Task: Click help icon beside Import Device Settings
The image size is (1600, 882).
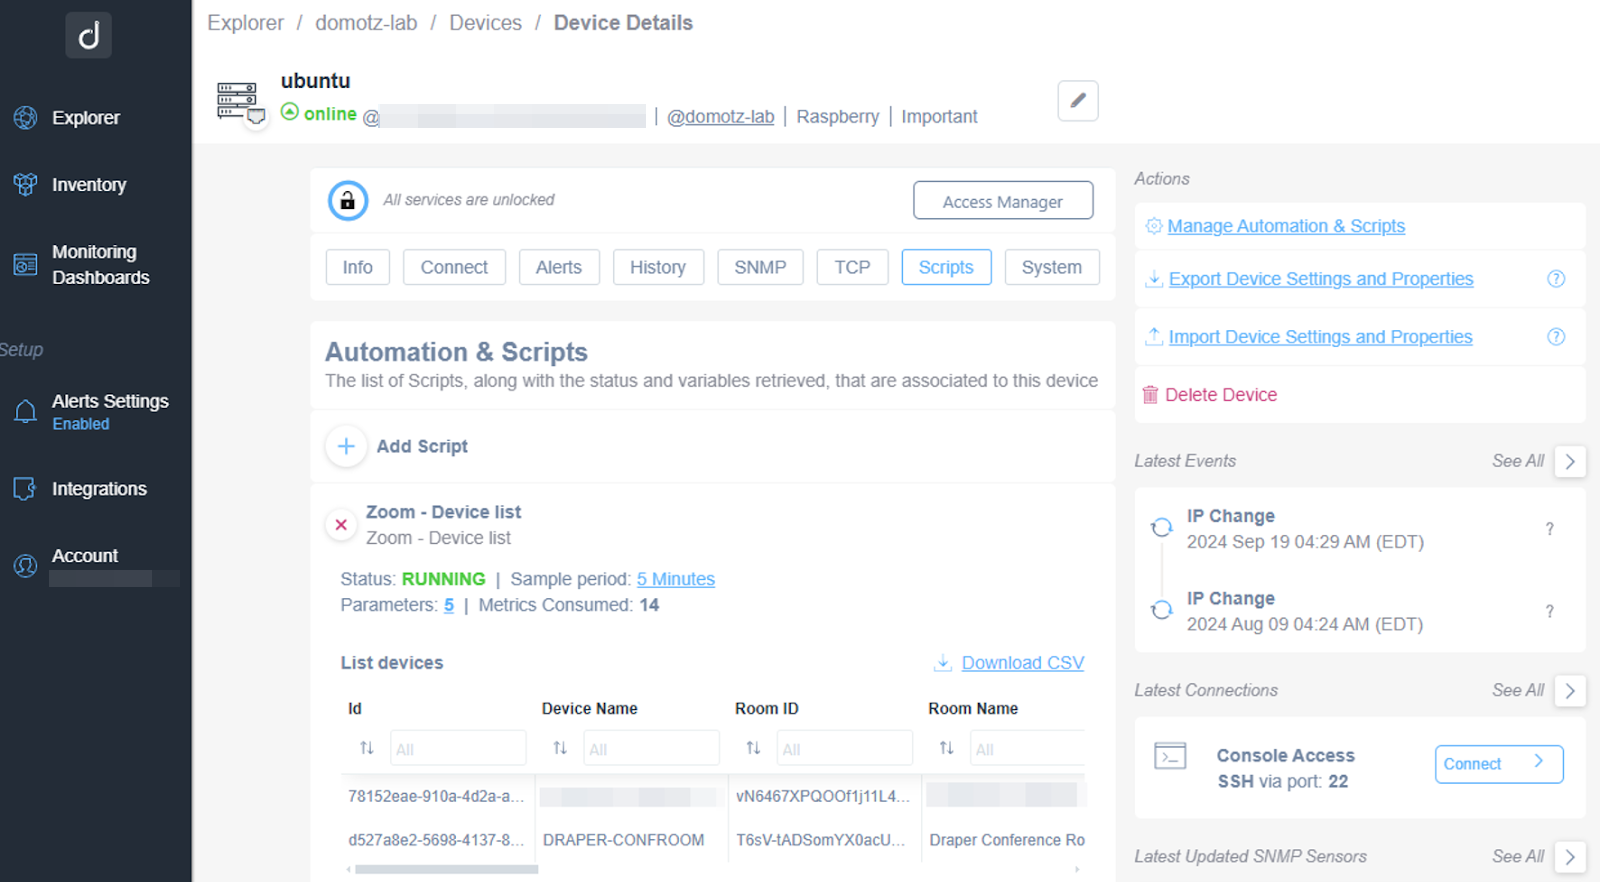Action: [1555, 337]
